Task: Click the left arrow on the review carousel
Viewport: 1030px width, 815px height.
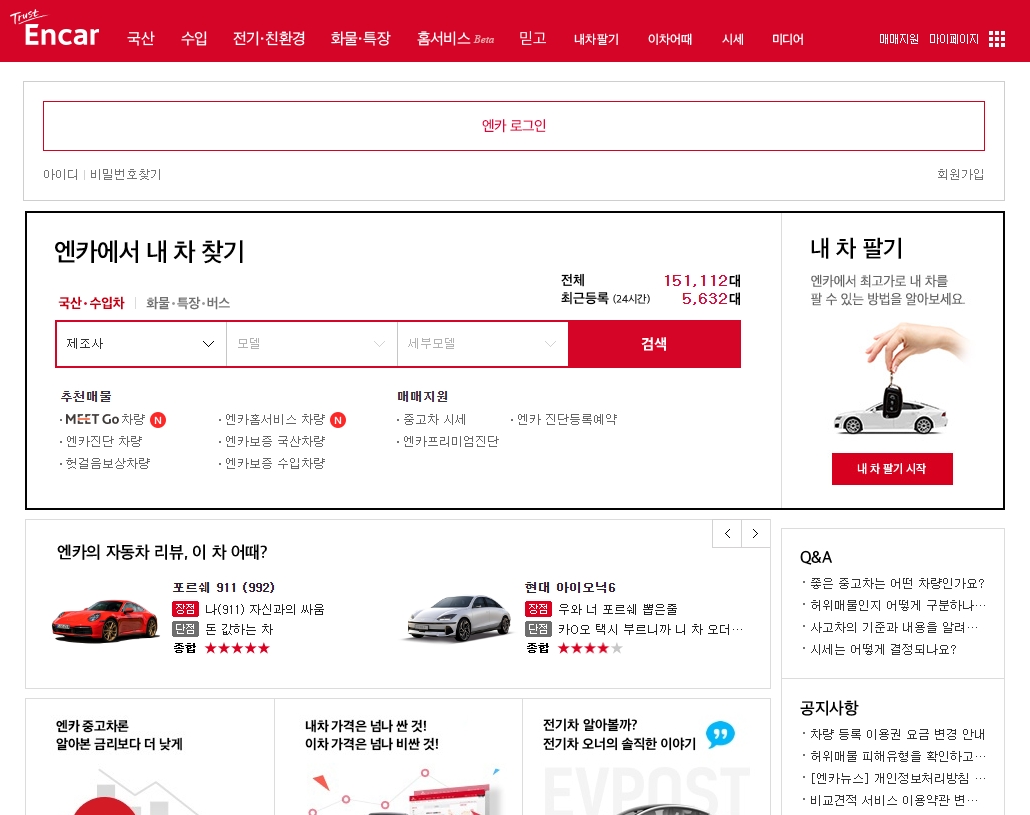Action: pyautogui.click(x=727, y=533)
